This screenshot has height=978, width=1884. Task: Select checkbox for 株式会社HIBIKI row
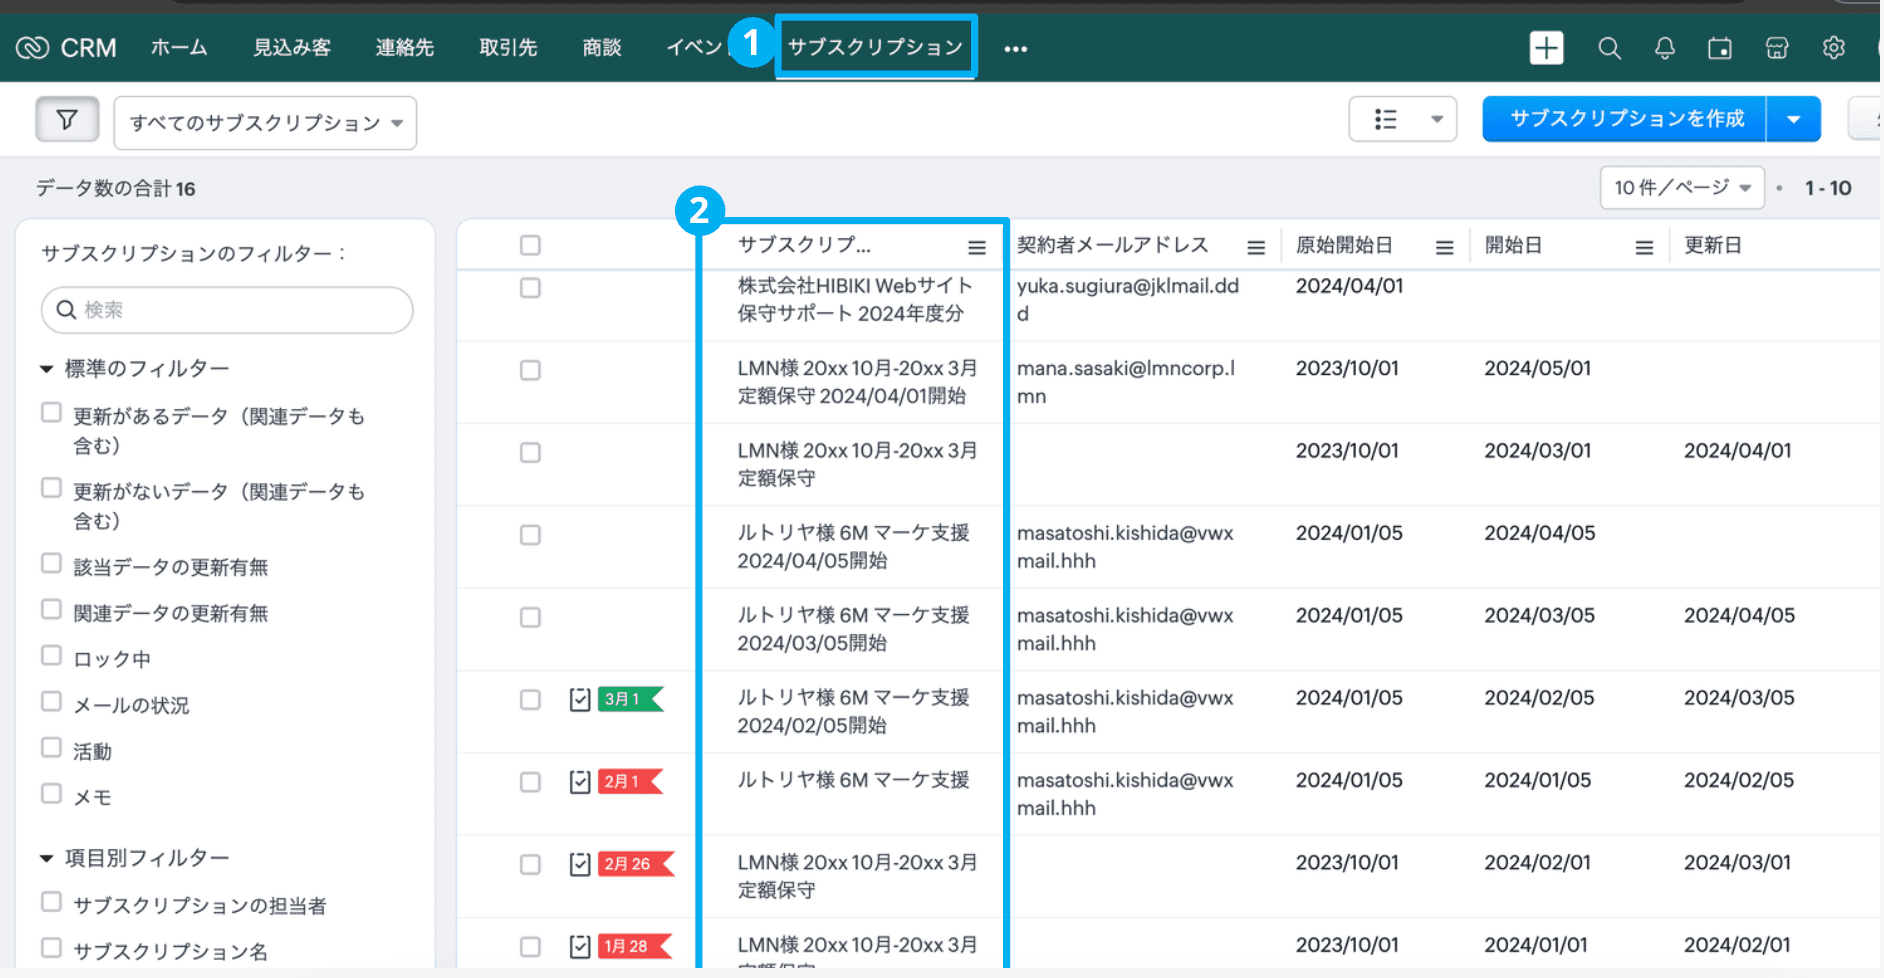click(530, 288)
